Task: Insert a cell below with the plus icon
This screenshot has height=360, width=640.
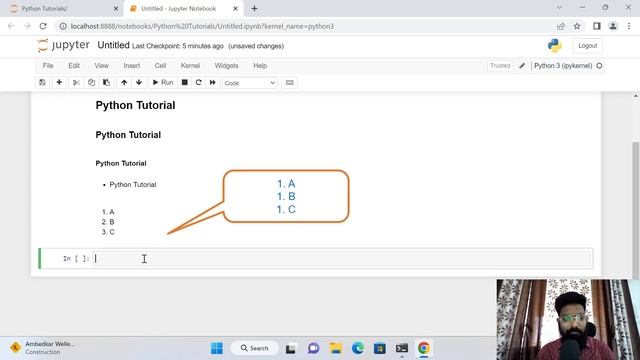Action: point(59,82)
